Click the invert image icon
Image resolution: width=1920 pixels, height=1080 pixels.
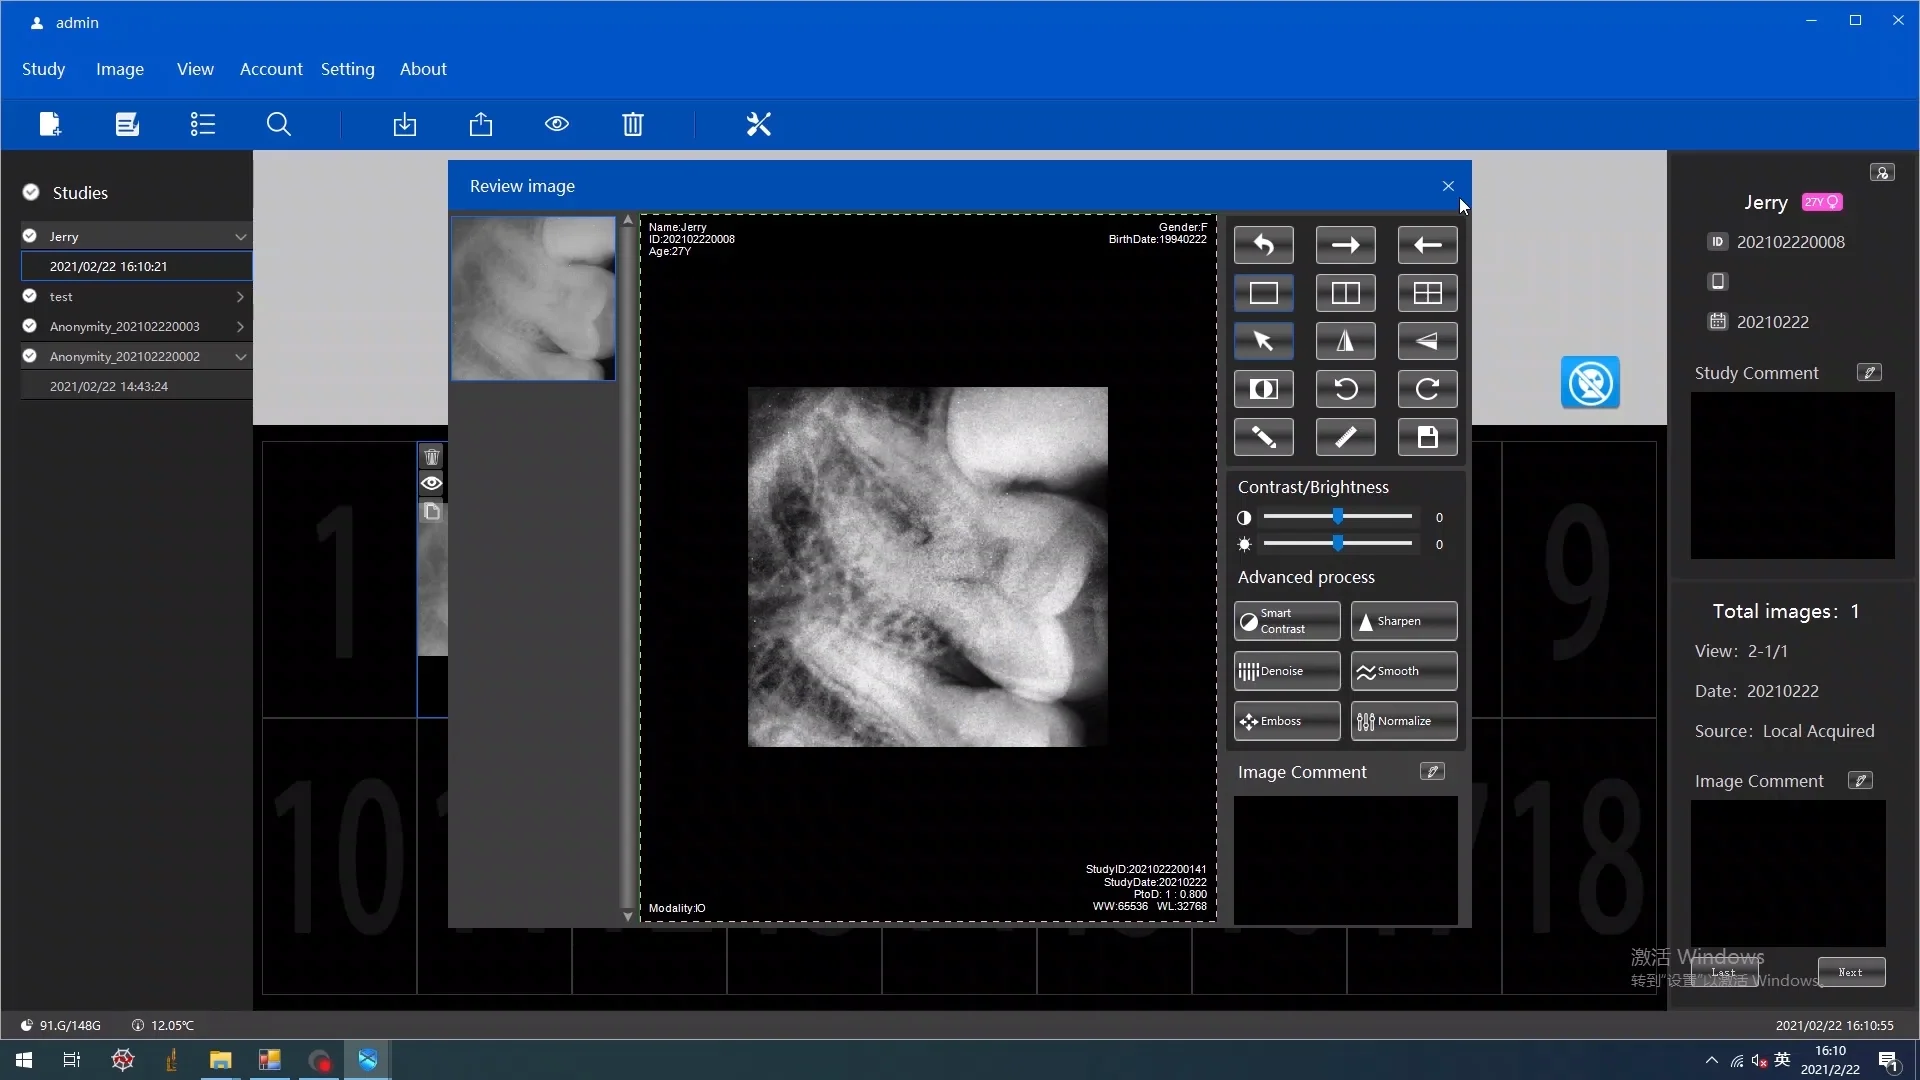point(1263,389)
